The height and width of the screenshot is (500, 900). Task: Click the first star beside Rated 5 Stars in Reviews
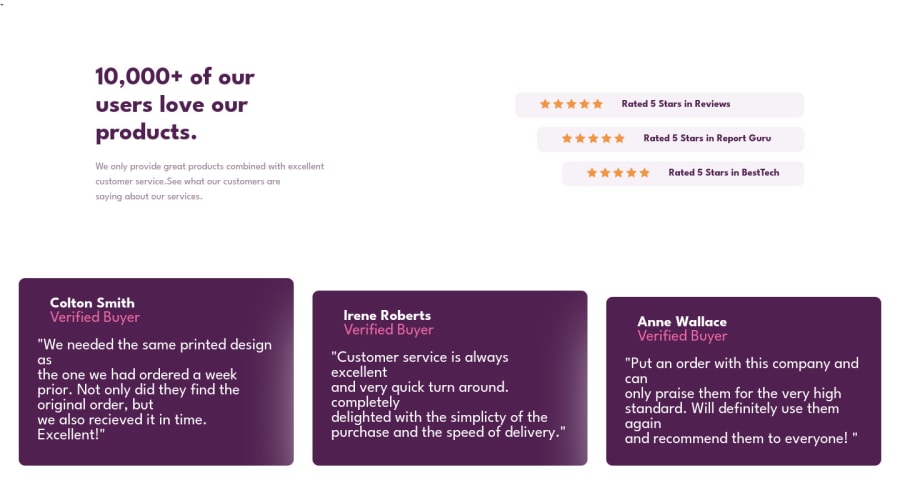[x=545, y=104]
